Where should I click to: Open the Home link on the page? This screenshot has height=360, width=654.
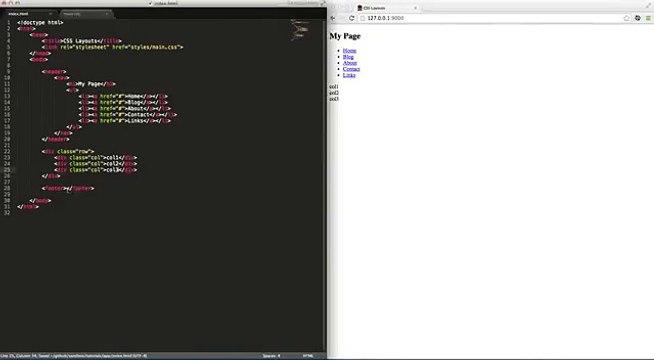[350, 50]
